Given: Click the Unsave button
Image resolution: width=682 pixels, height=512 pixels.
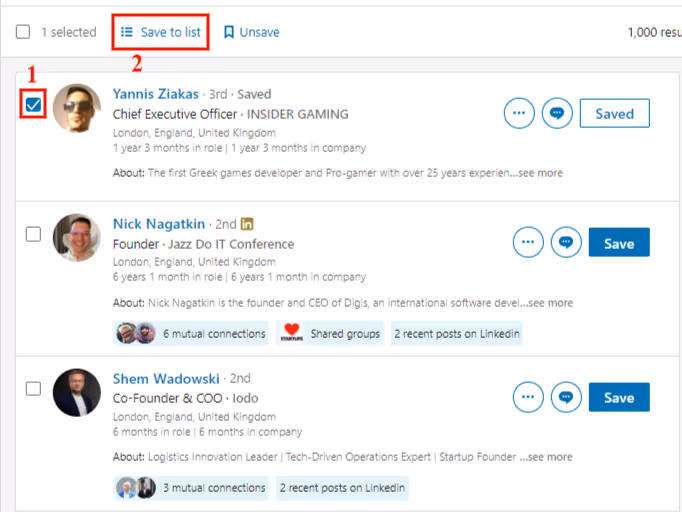Looking at the screenshot, I should click(251, 32).
